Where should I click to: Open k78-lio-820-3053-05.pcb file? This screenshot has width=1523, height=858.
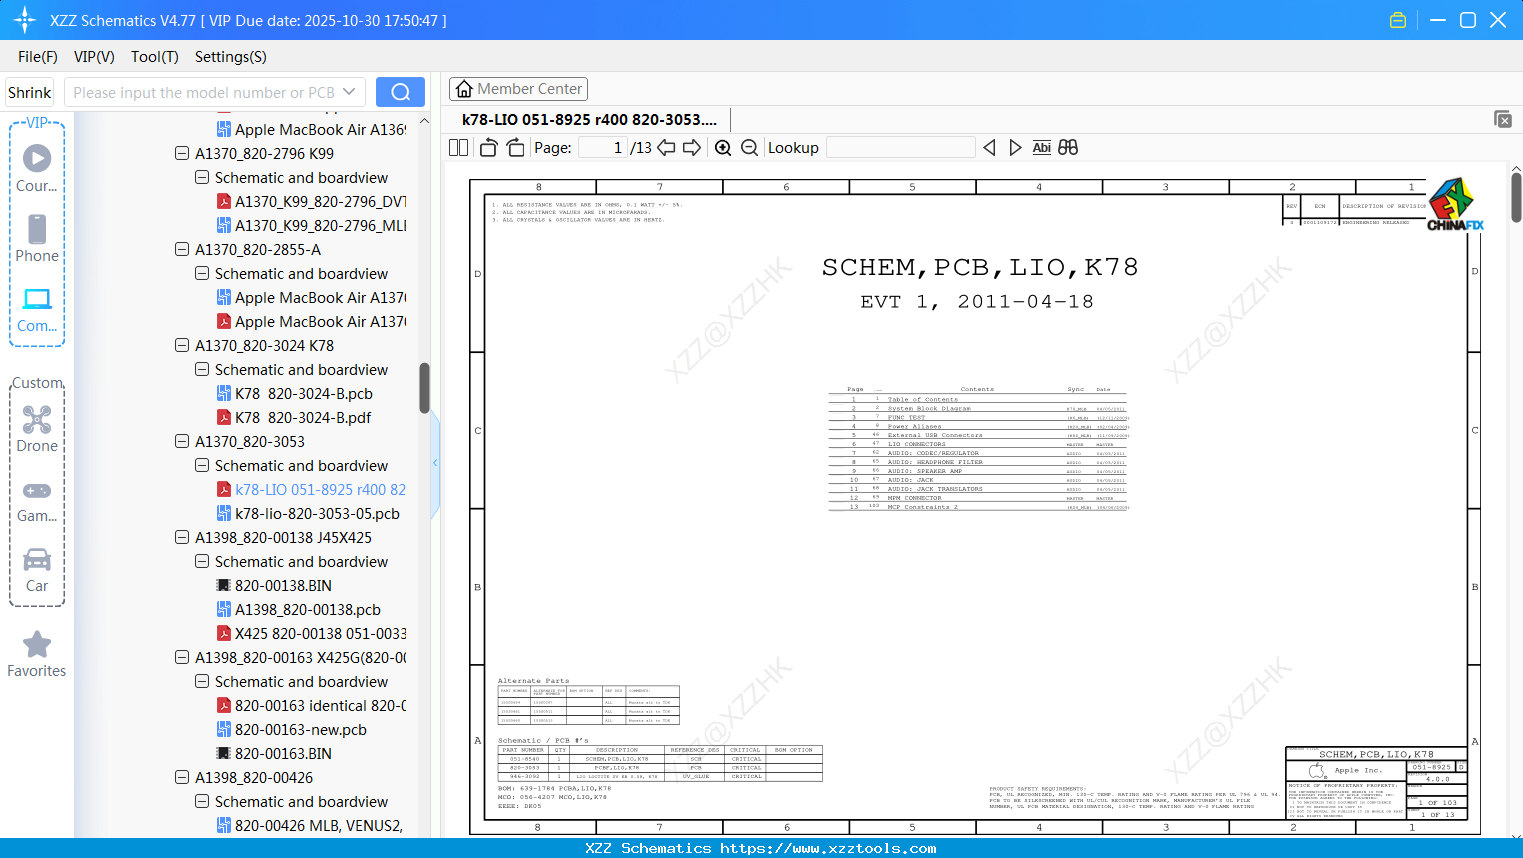[x=308, y=514]
